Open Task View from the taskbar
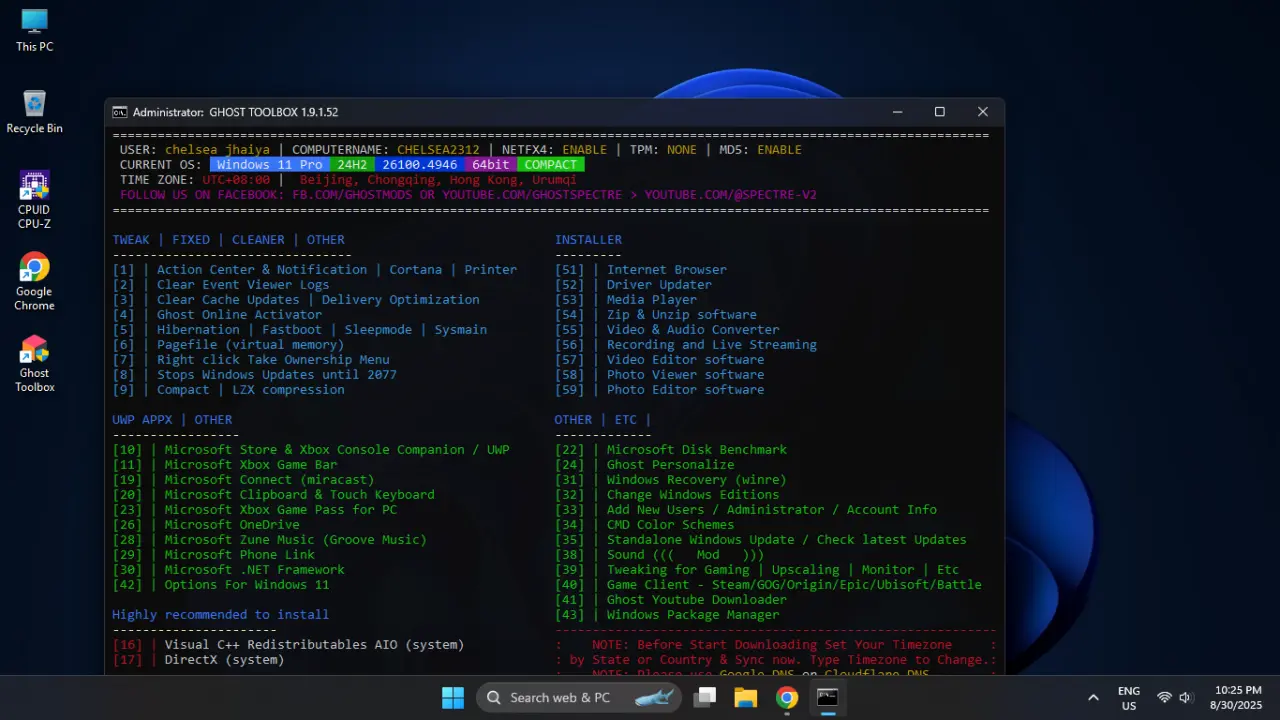 click(x=706, y=697)
